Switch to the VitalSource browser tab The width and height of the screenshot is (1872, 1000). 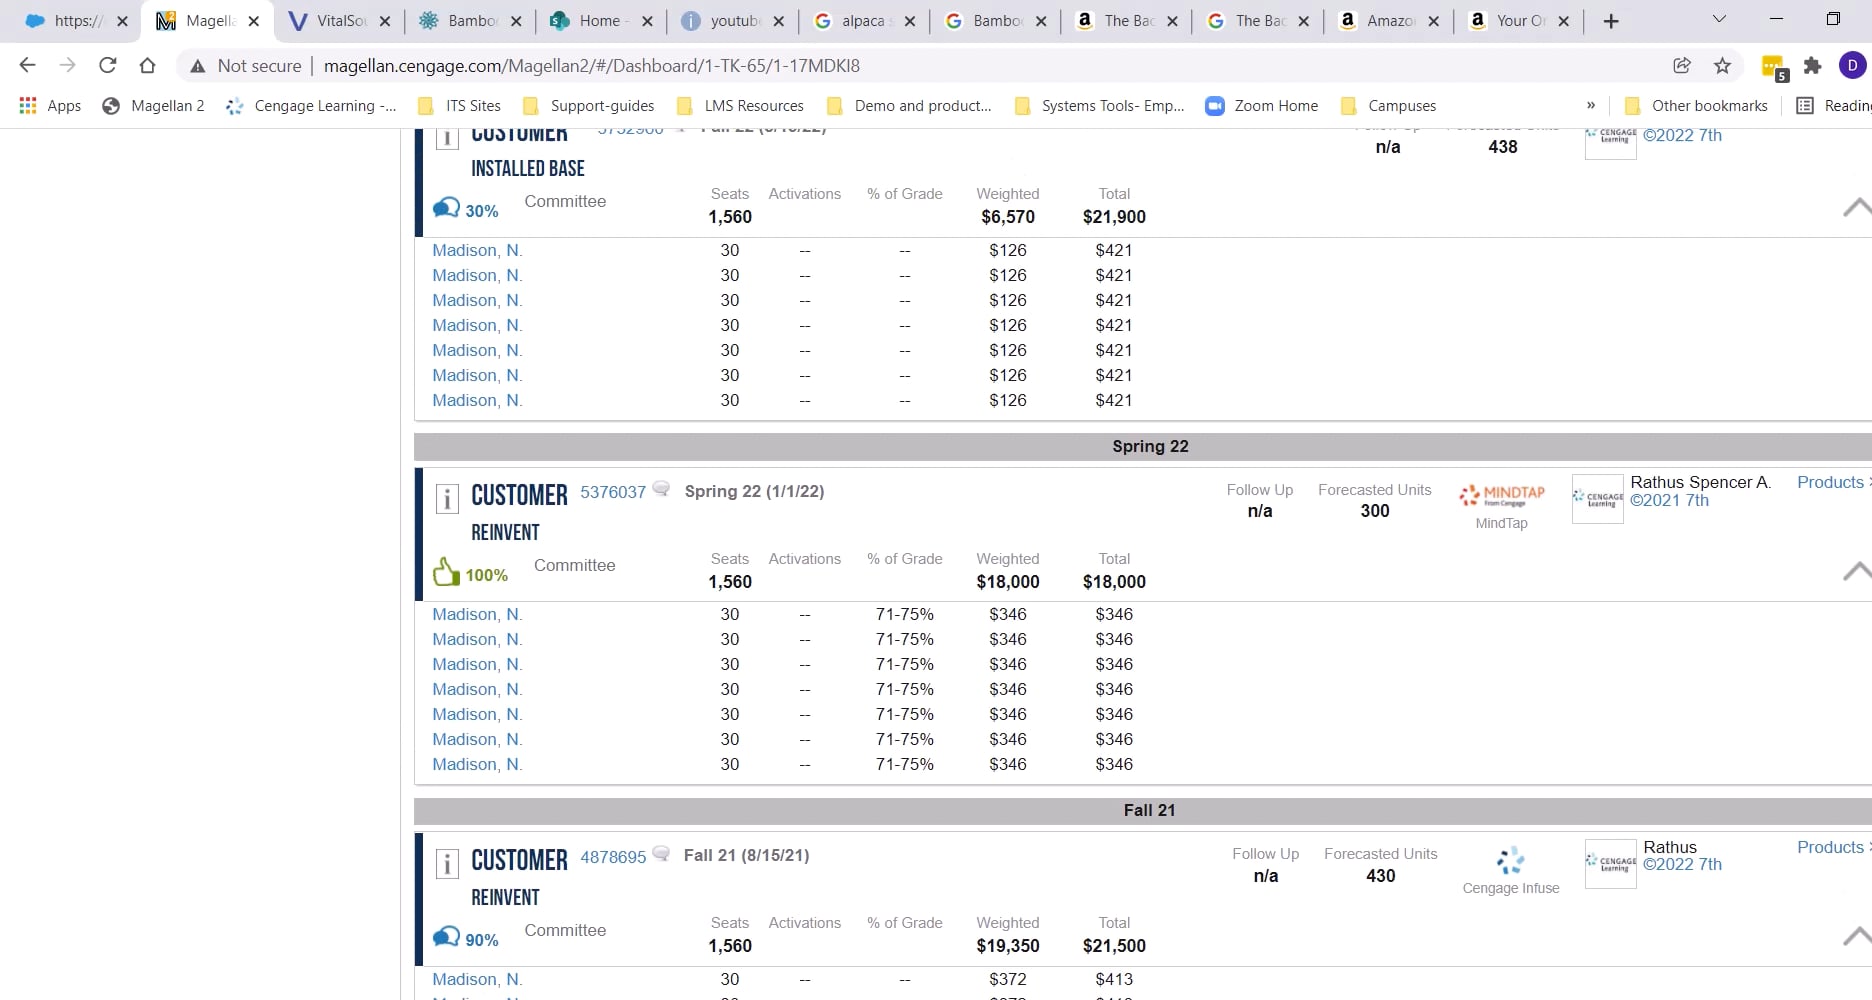point(340,20)
